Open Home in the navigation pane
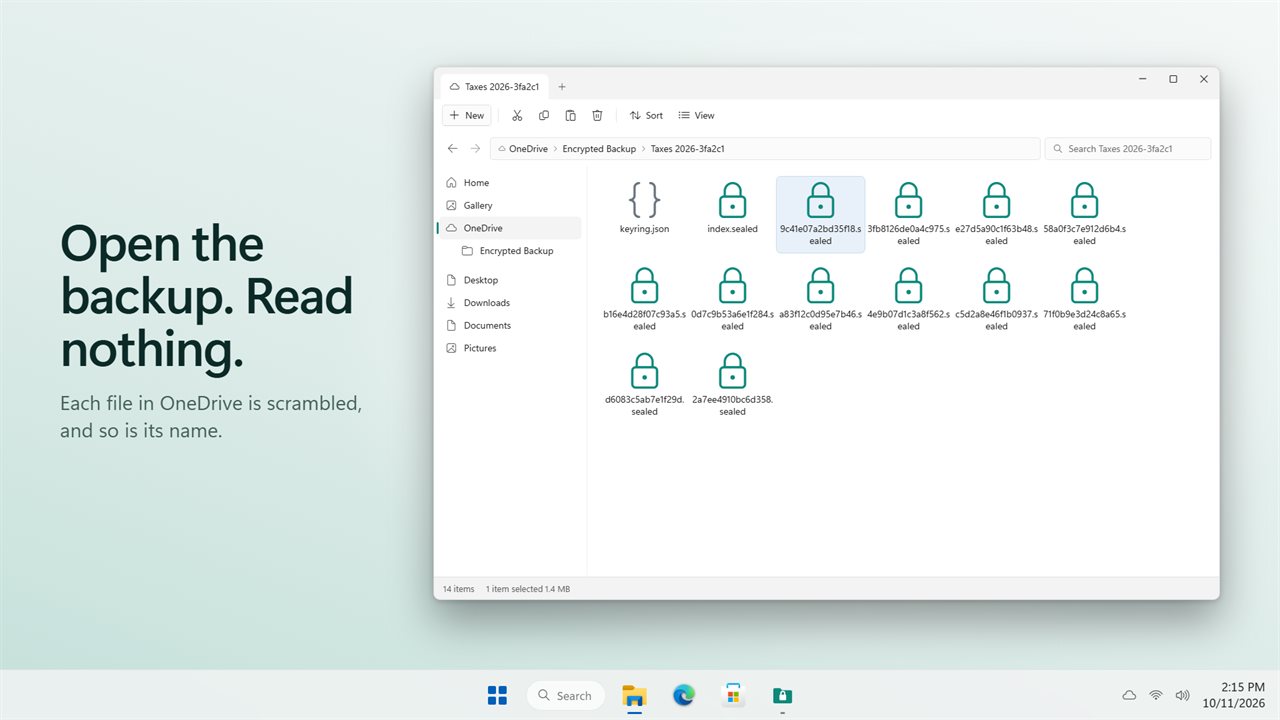 (509, 183)
